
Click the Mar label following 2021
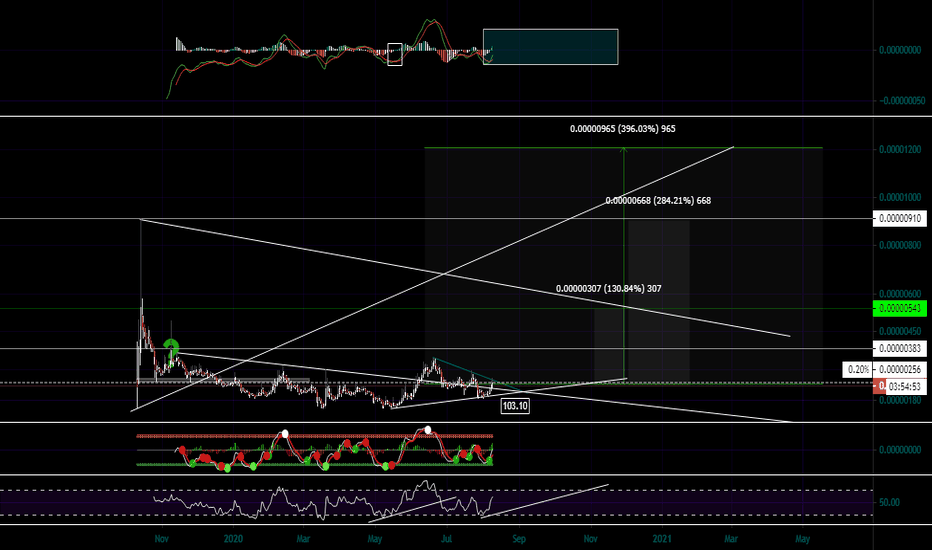[731, 539]
